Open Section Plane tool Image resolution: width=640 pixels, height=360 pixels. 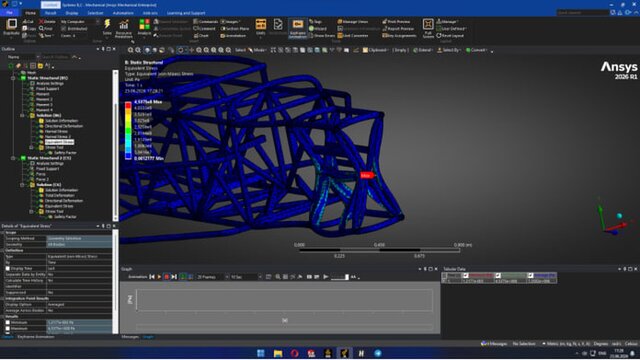click(235, 29)
